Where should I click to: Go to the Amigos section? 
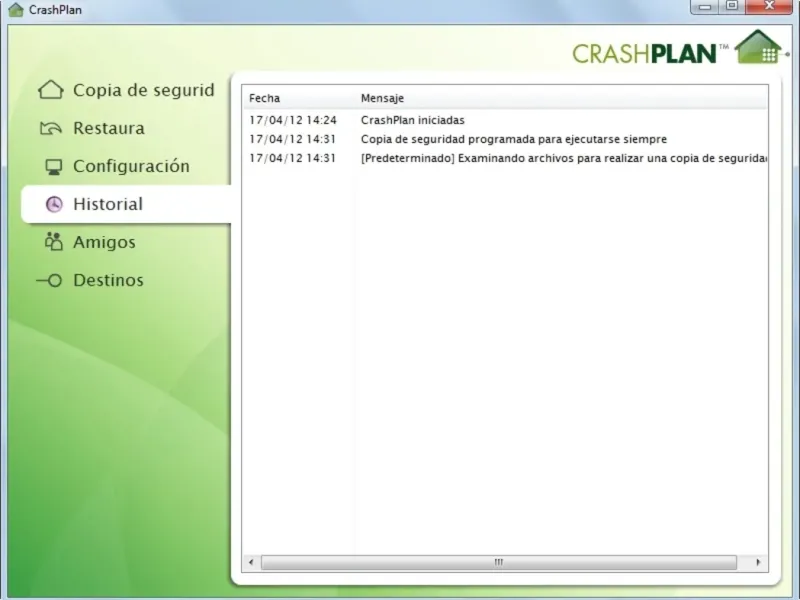105,242
